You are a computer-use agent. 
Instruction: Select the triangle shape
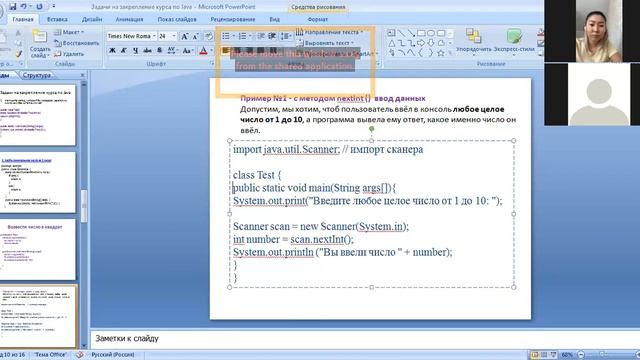[x=391, y=43]
